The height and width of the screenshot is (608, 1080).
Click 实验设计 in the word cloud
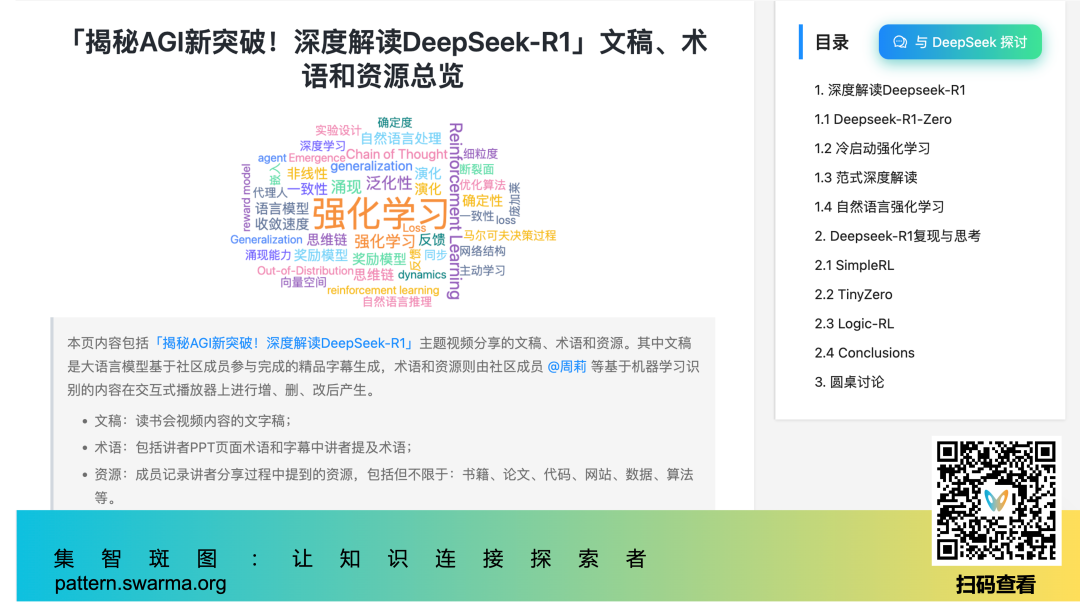(x=338, y=130)
